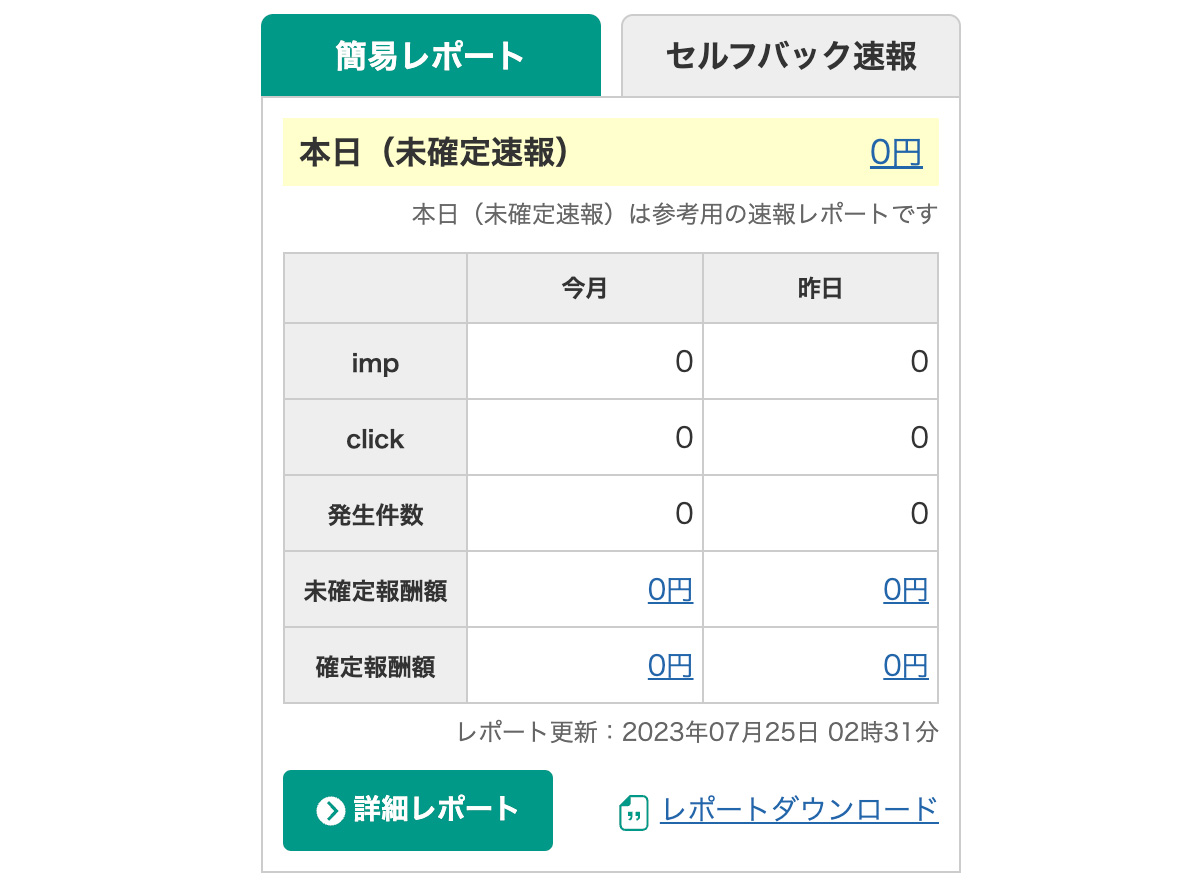Click 今月 確定報酬額 0円 link
Viewport: 1200px width, 883px height.
(670, 666)
